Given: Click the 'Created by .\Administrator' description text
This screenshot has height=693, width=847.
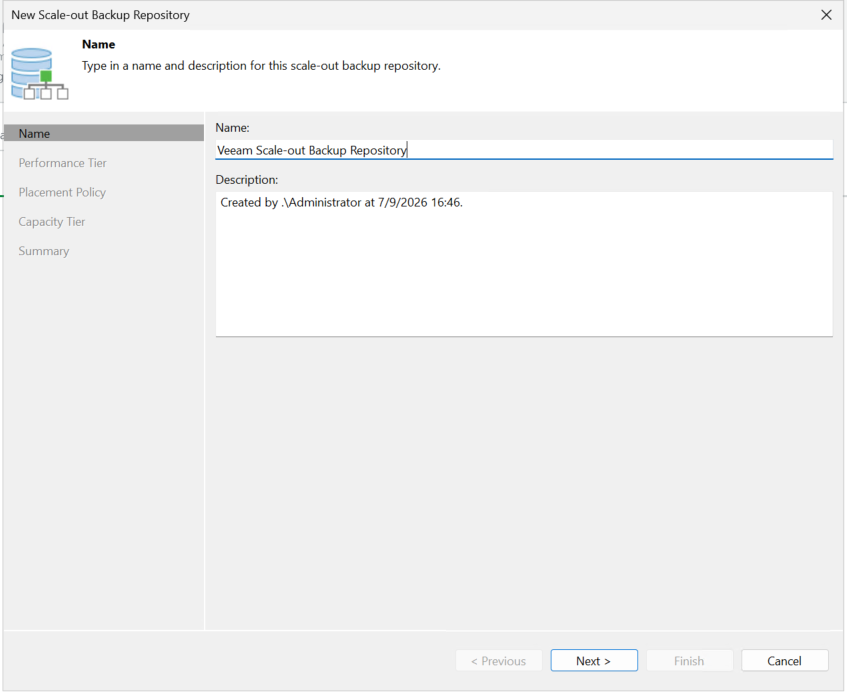Looking at the screenshot, I should [x=341, y=203].
